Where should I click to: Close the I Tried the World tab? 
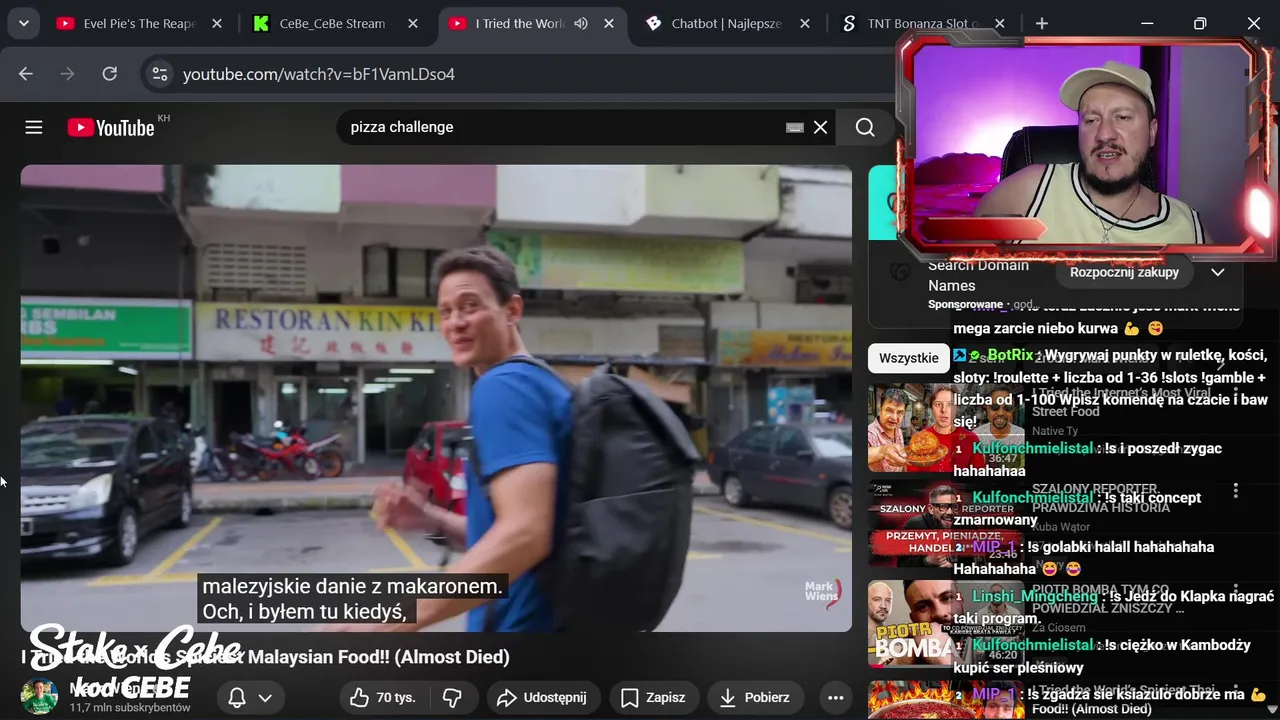[x=610, y=23]
